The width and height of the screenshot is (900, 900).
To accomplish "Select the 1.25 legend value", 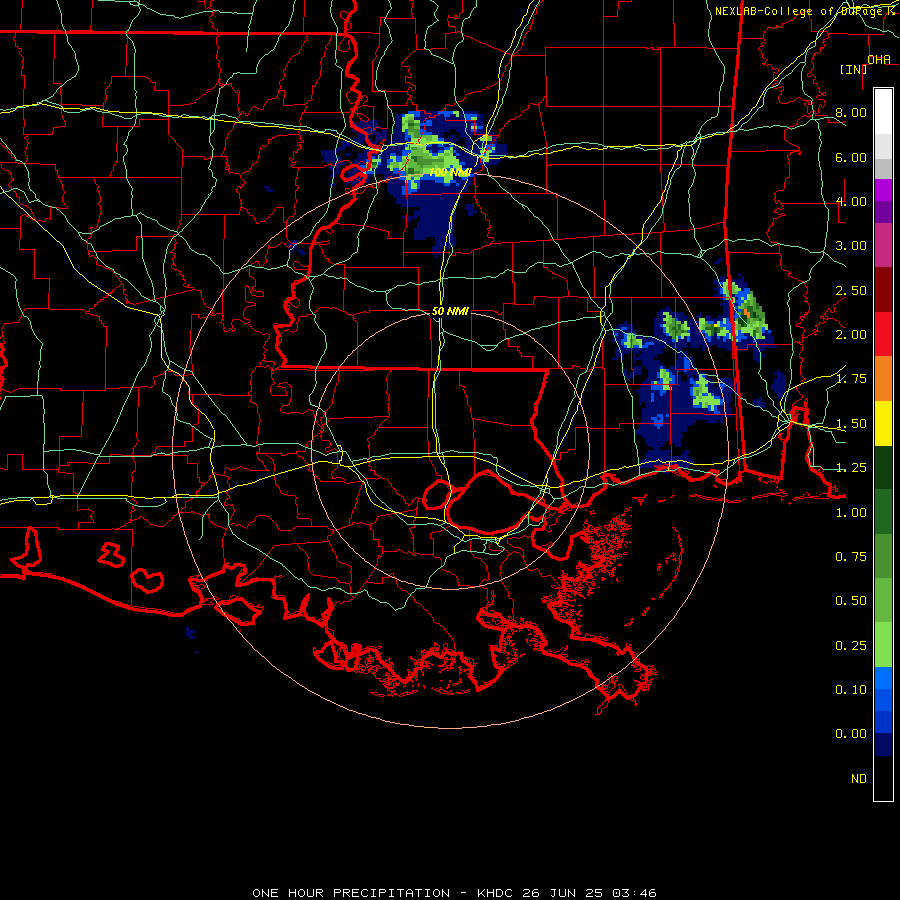I will (x=851, y=468).
